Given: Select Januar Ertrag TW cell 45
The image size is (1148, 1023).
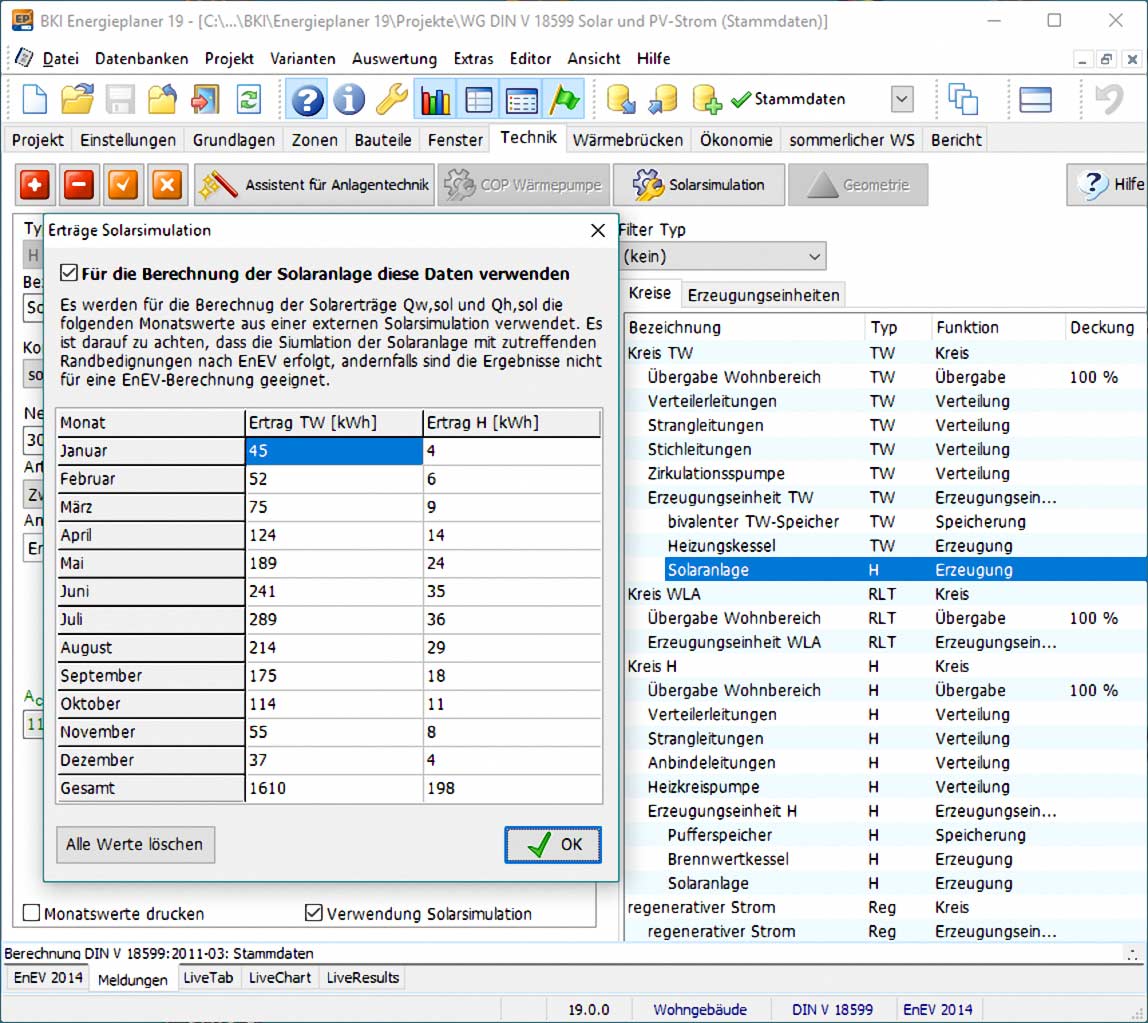Looking at the screenshot, I should point(334,450).
